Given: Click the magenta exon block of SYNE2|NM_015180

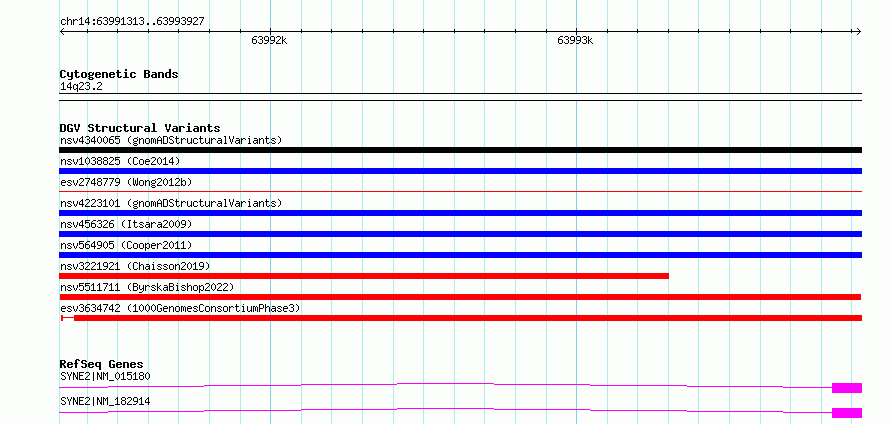Looking at the screenshot, I should coord(847,388).
